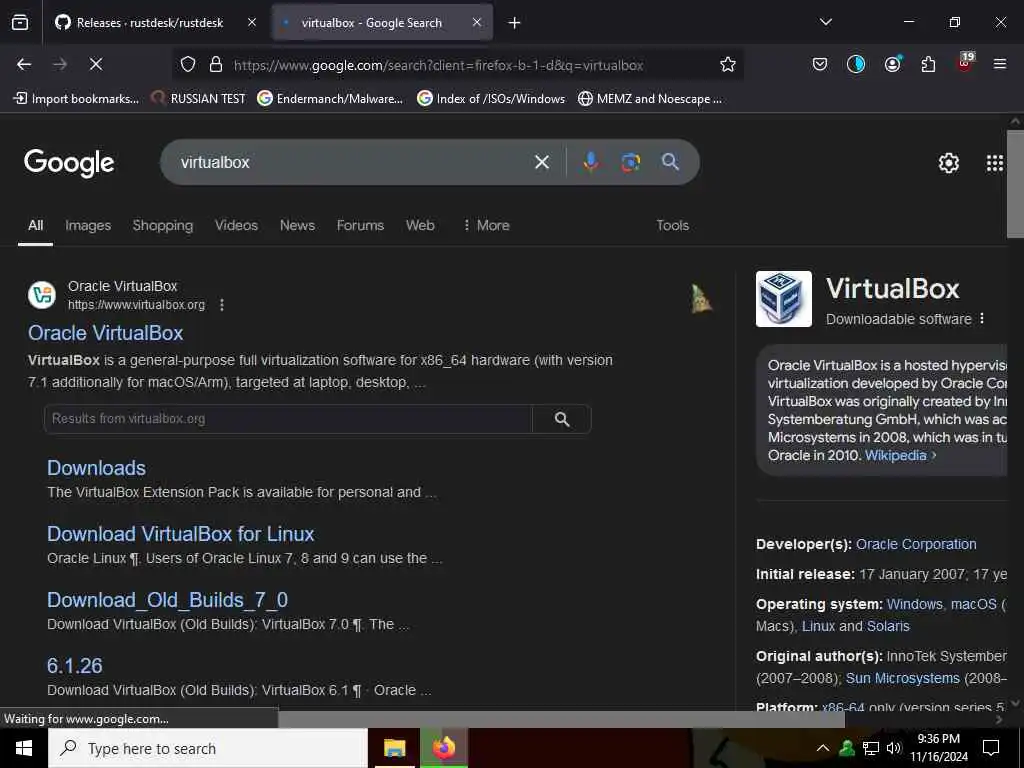Open Sun Microsystems link

[903, 679]
